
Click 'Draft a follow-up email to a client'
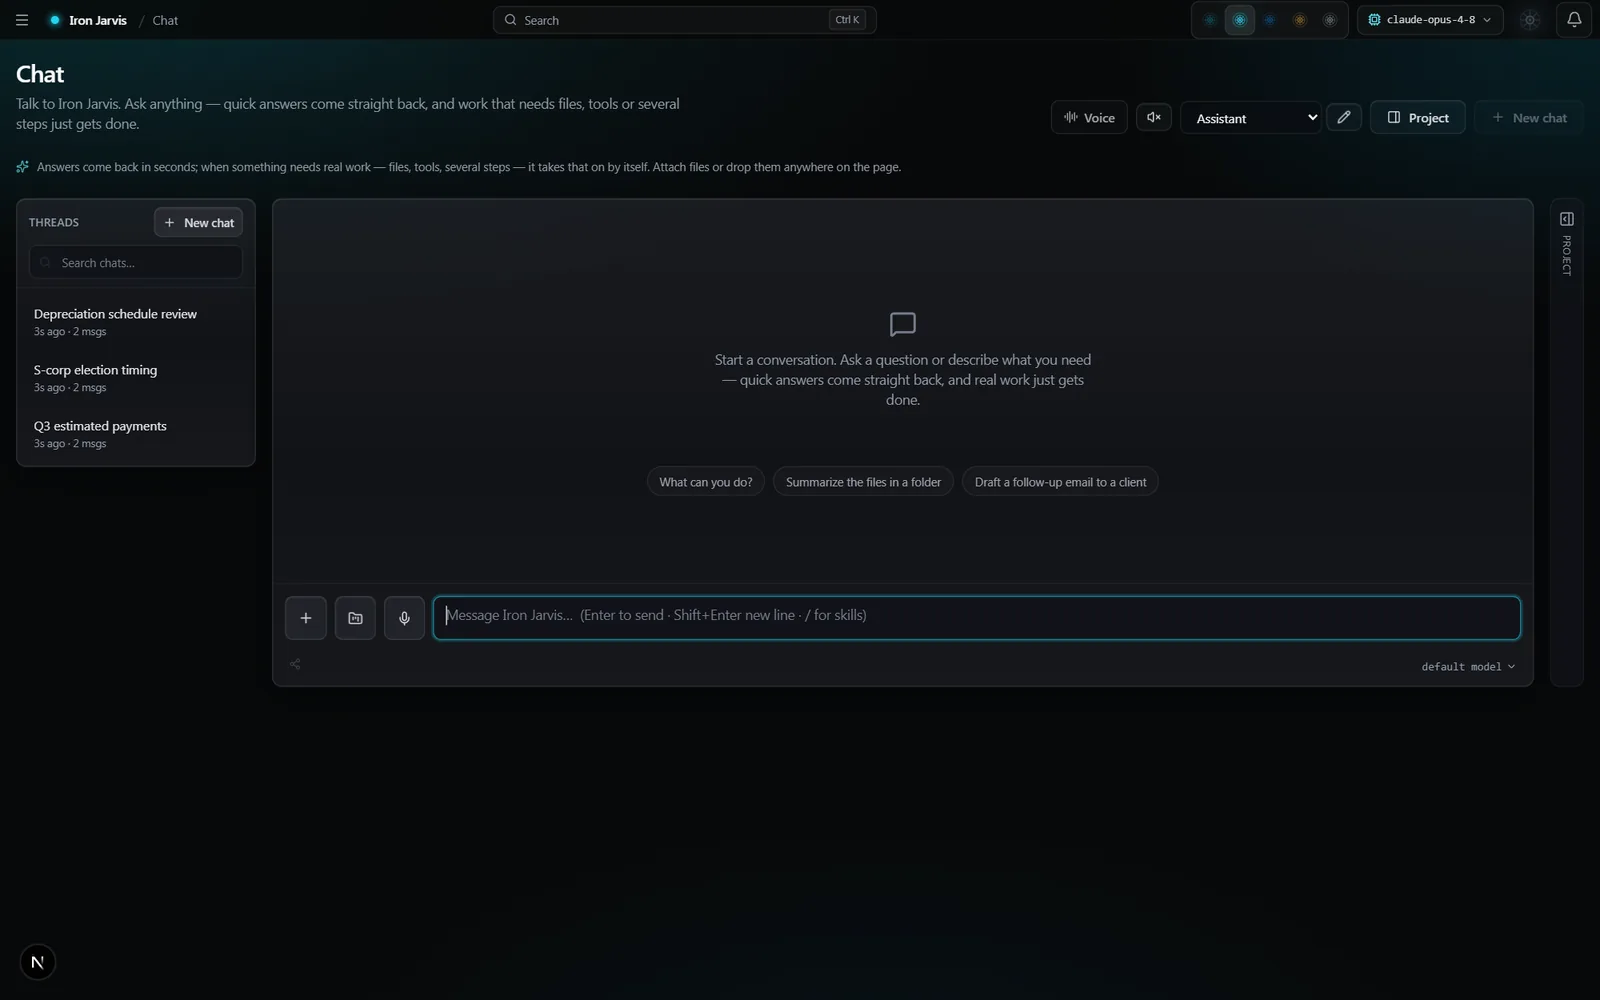[1060, 482]
